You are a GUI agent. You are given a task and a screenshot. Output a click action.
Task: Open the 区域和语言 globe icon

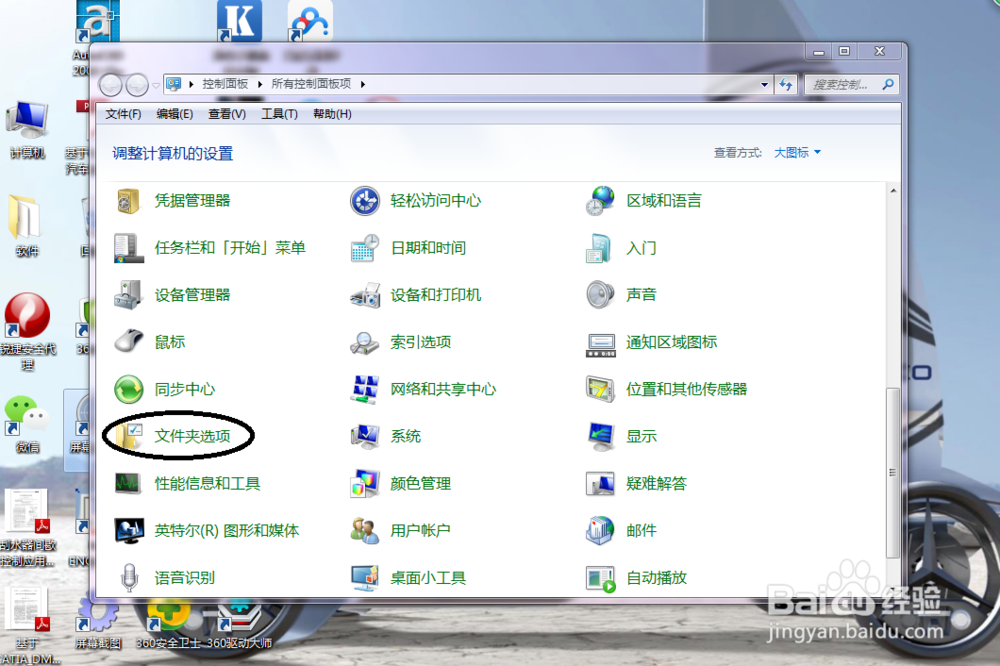[600, 201]
